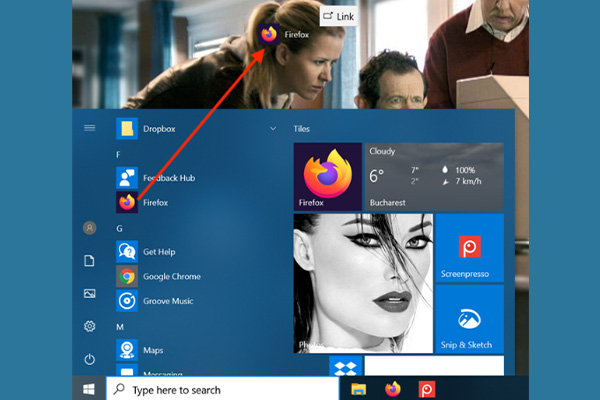Launch the Snip & Sketch tile
The height and width of the screenshot is (400, 600).
(x=470, y=319)
